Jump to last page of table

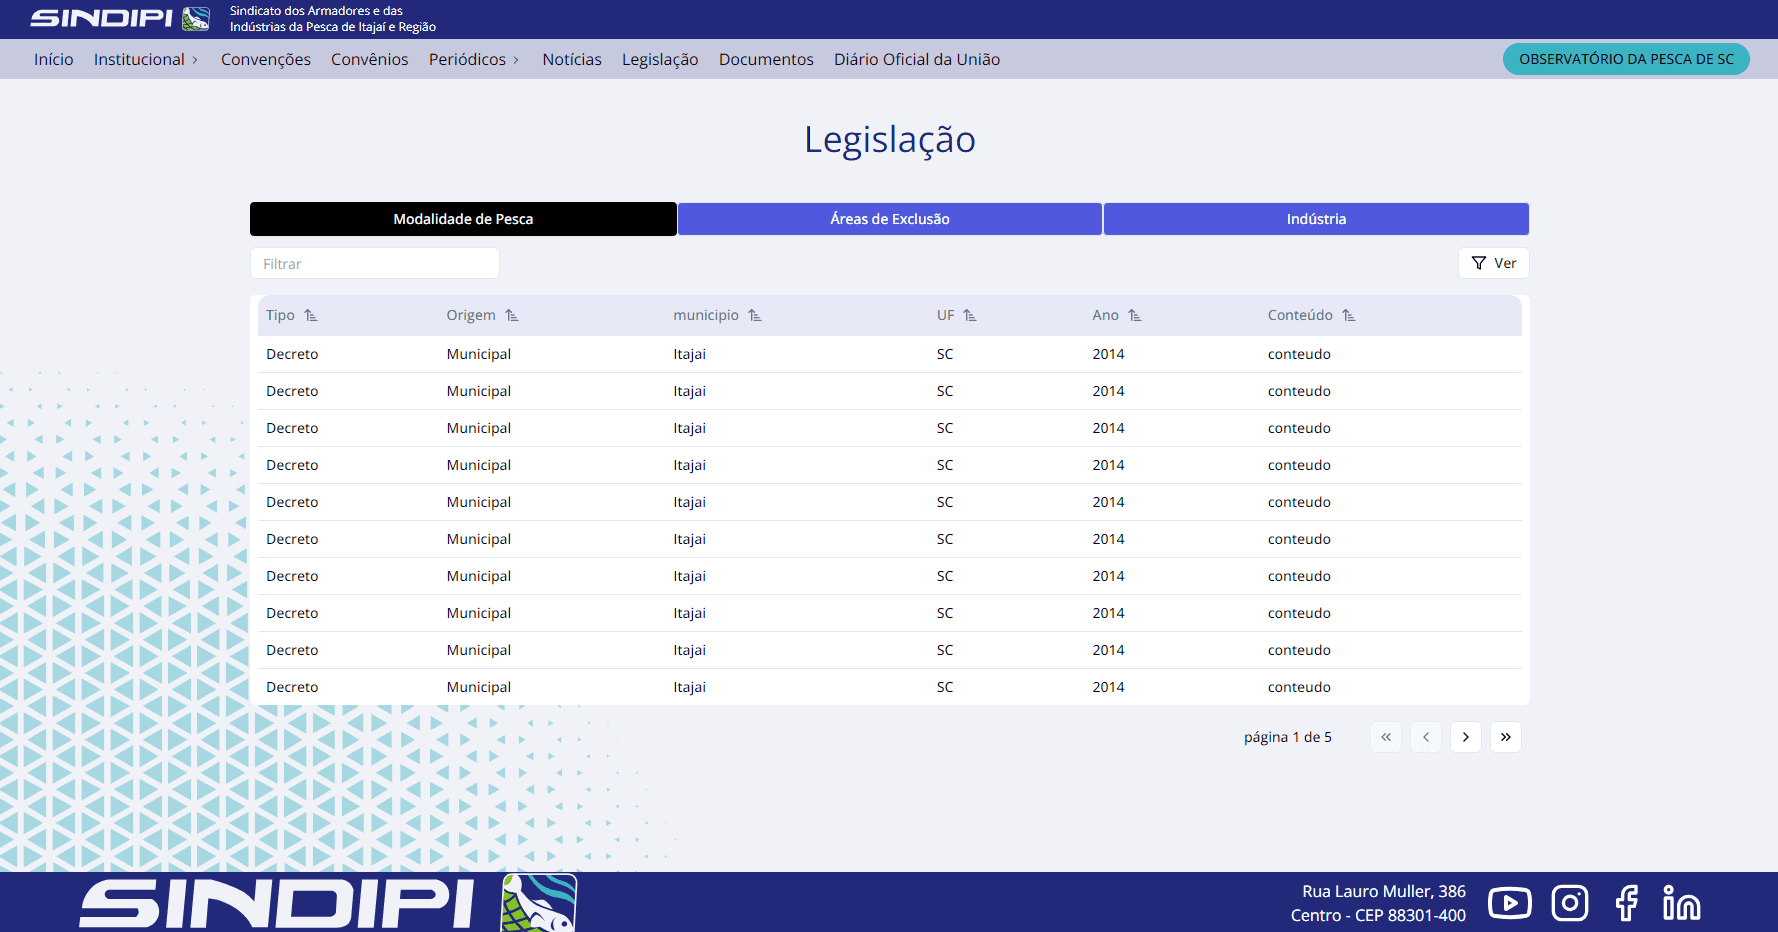pyautogui.click(x=1506, y=737)
